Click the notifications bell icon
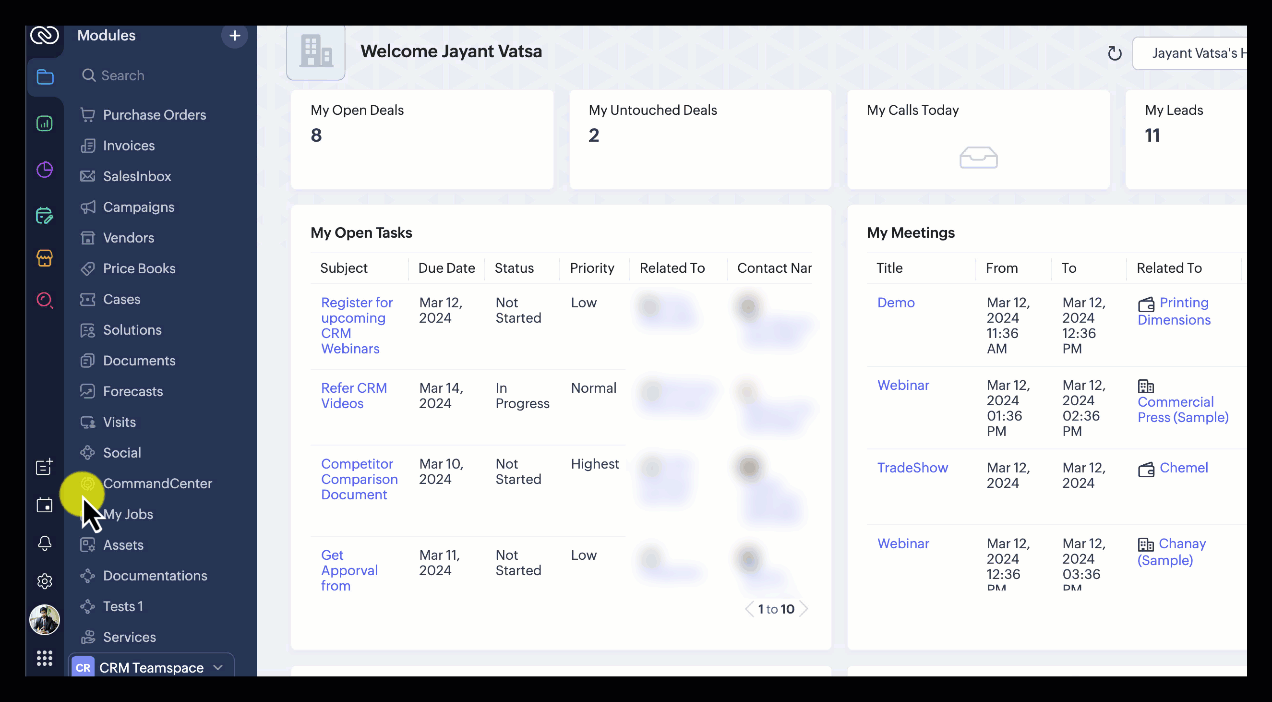 click(x=44, y=543)
